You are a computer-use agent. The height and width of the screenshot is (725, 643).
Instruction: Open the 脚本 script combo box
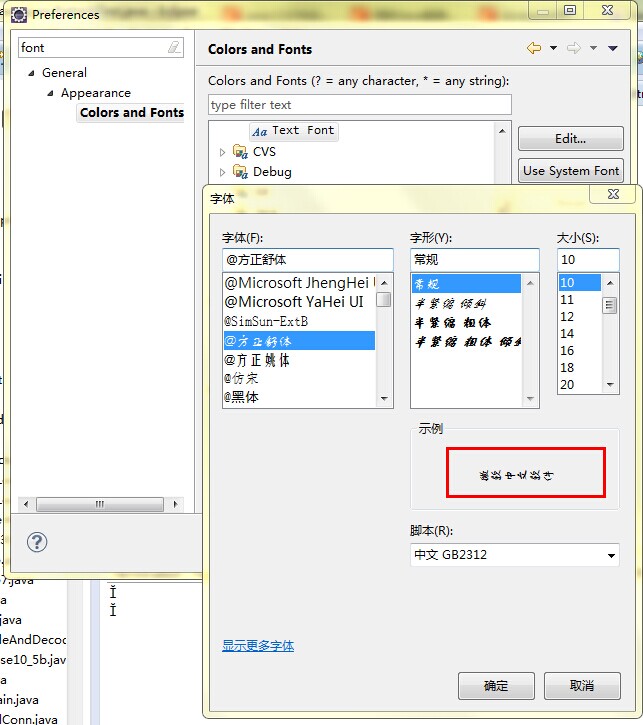(515, 555)
